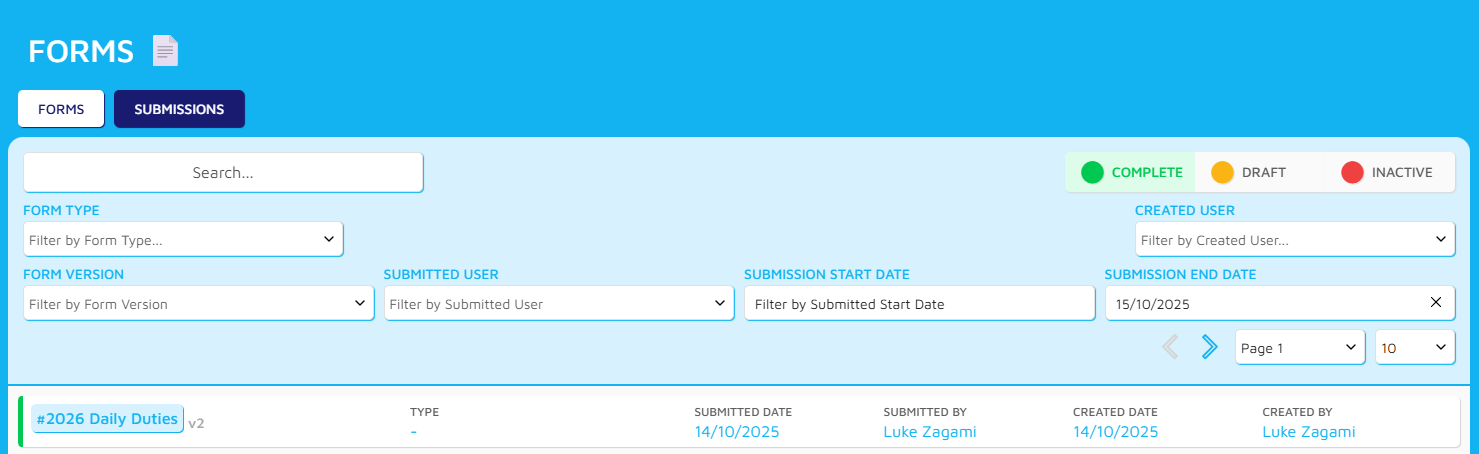Open the Filter by Created User dropdown
Image resolution: width=1479 pixels, height=454 pixels.
[1295, 240]
